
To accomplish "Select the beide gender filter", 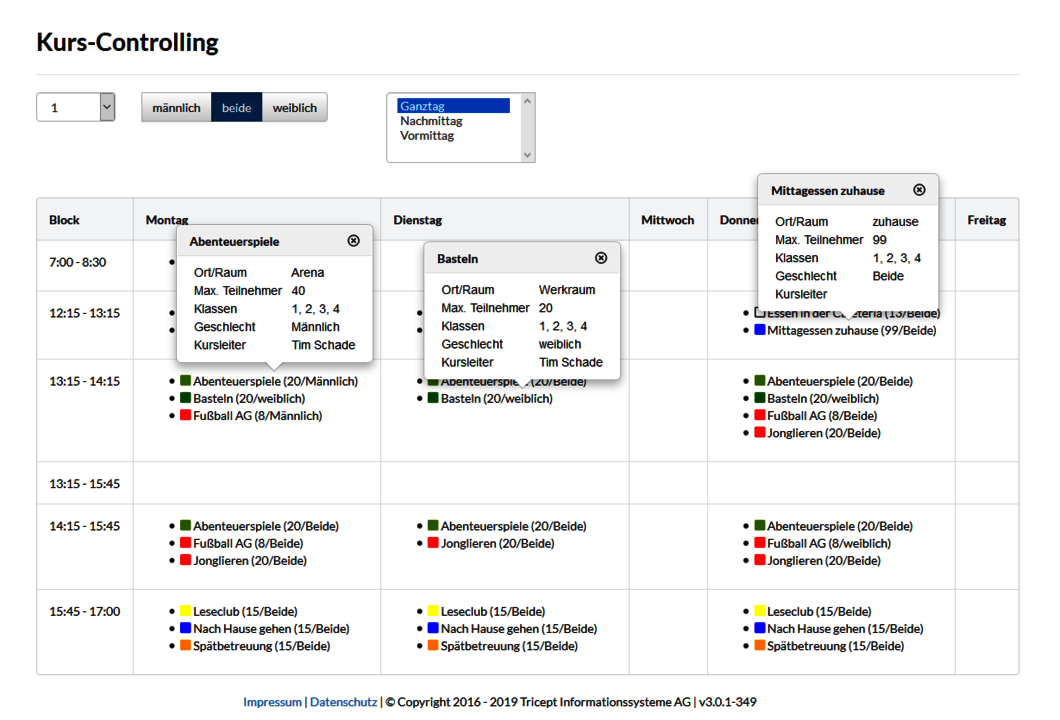I will [x=237, y=108].
